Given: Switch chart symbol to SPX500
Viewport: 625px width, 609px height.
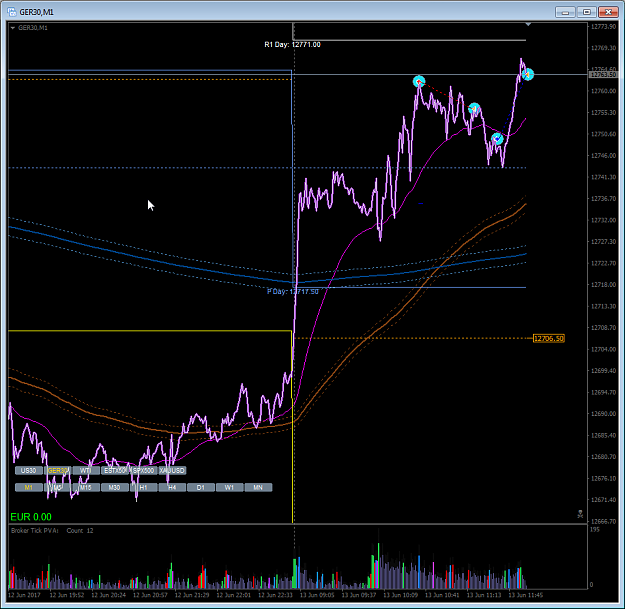Looking at the screenshot, I should [x=143, y=470].
